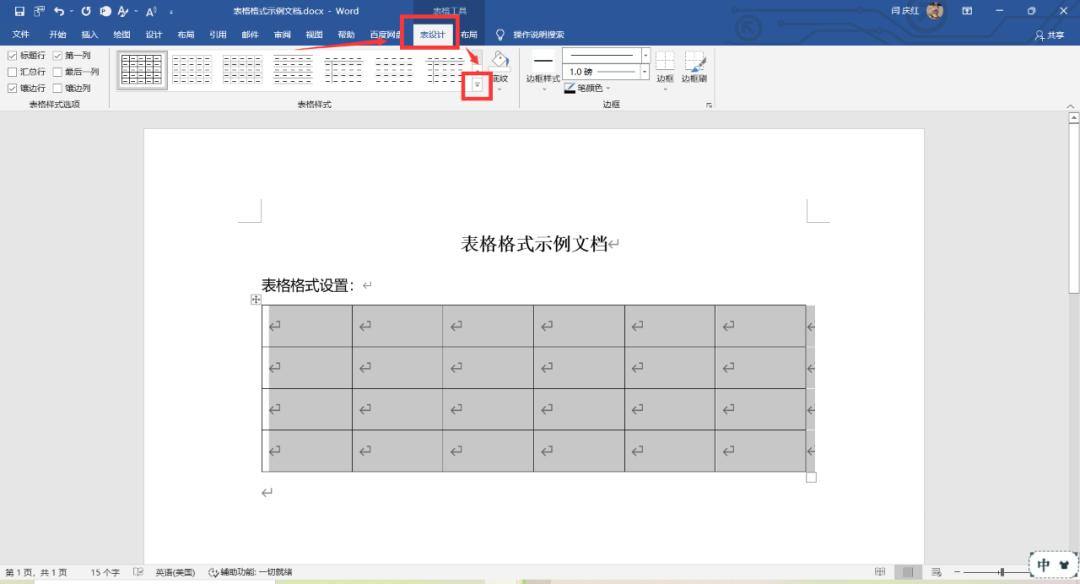The height and width of the screenshot is (584, 1080).
Task: Open the 底纹 shading dropdown arrow
Action: pyautogui.click(x=501, y=89)
